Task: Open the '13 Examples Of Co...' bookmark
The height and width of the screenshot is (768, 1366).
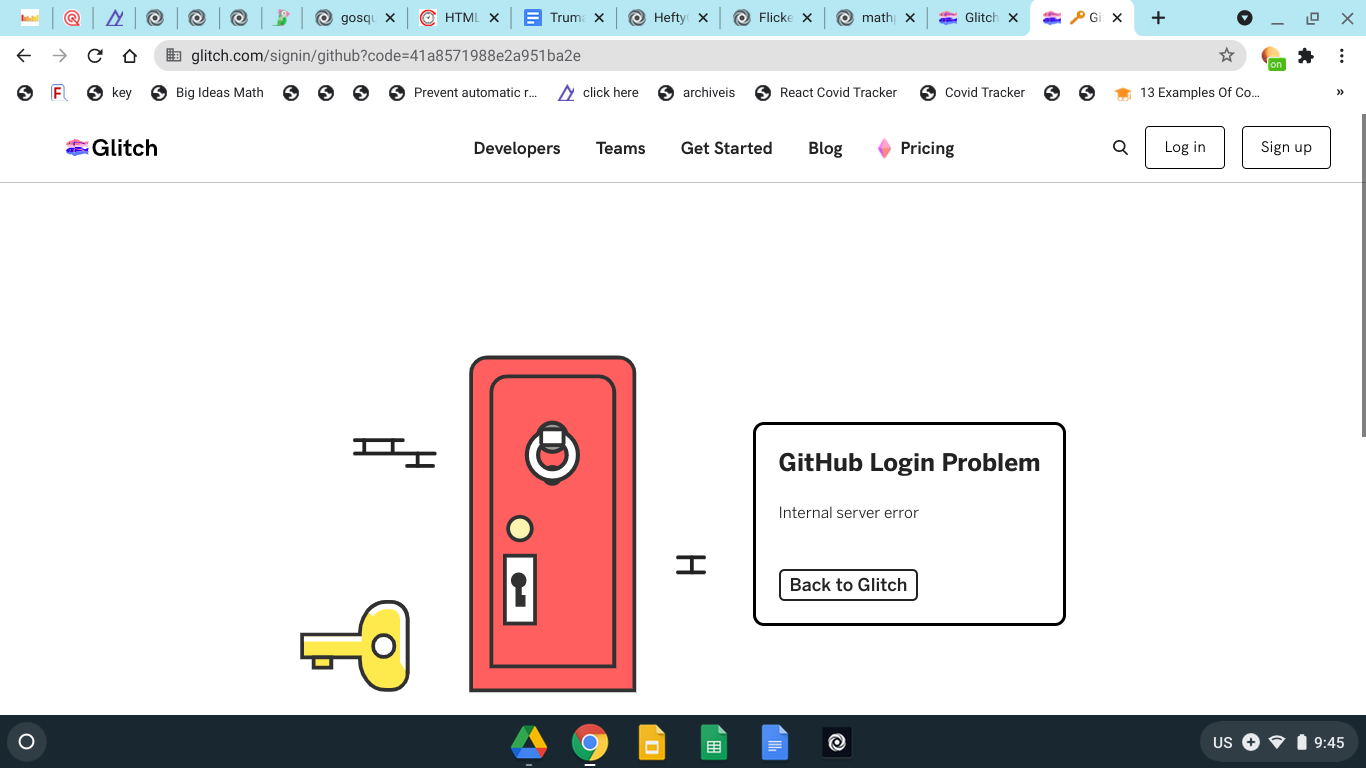Action: click(x=1187, y=93)
